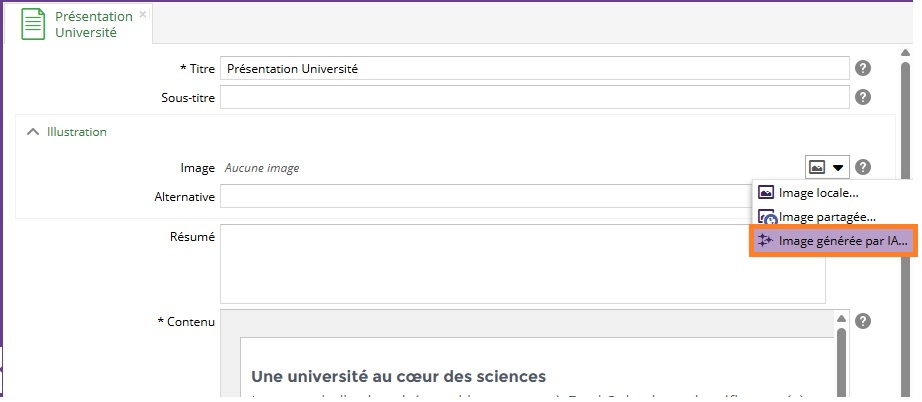Click the Contenu help question mark icon
The width and height of the screenshot is (922, 402).
(863, 321)
